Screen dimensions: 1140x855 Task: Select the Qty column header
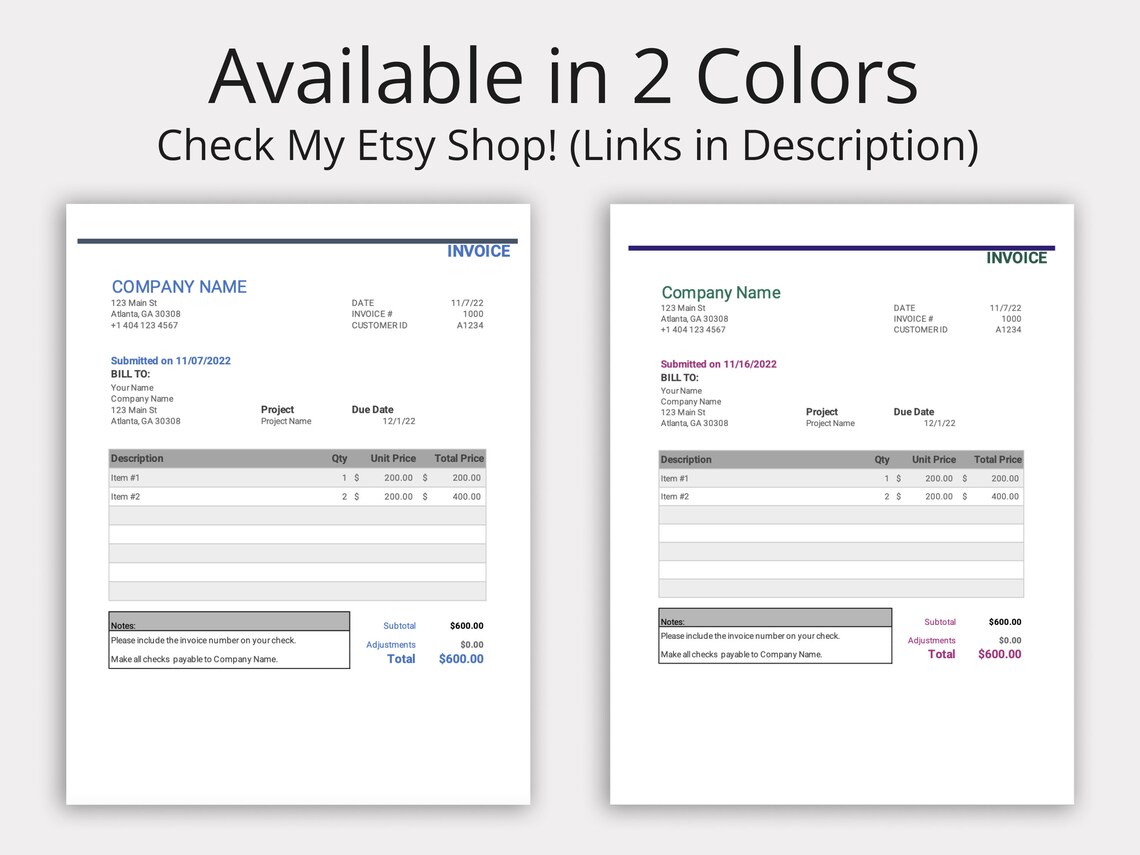pos(339,458)
